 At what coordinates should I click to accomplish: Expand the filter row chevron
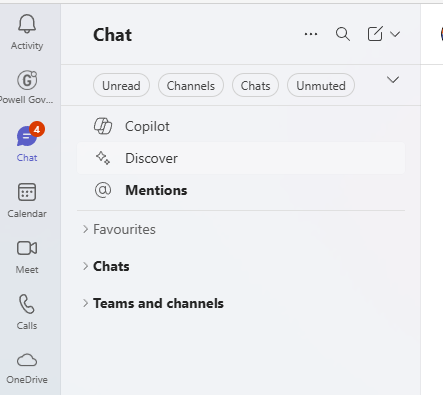tap(393, 80)
